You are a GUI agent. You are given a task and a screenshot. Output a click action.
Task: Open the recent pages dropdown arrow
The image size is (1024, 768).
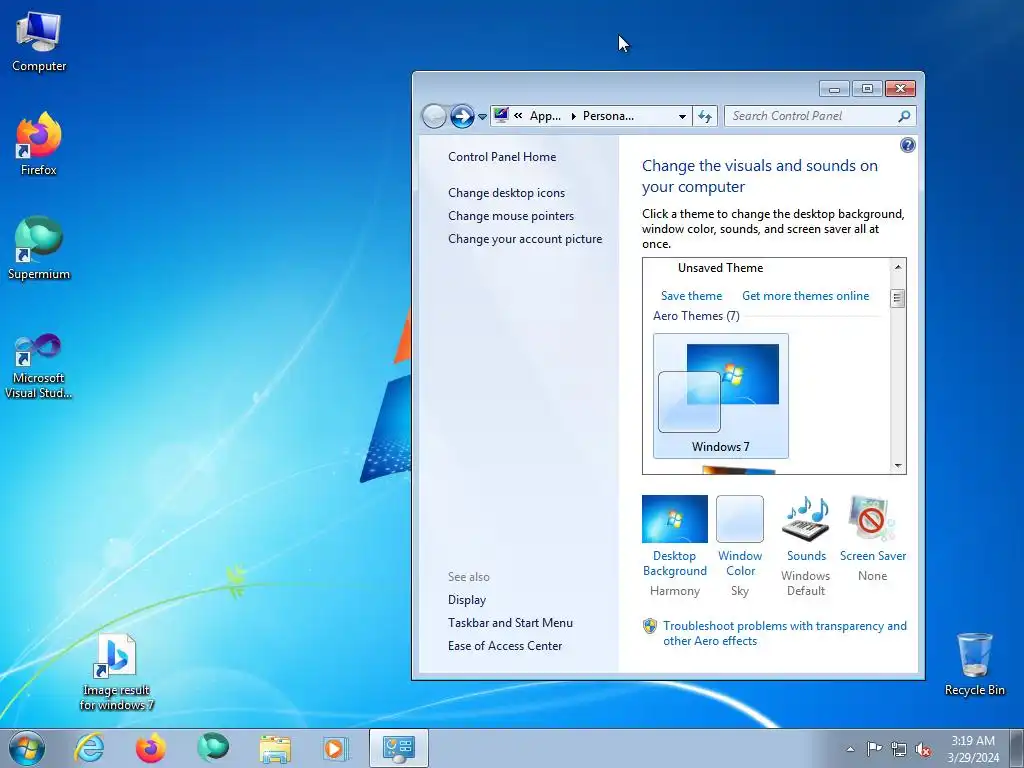(482, 117)
